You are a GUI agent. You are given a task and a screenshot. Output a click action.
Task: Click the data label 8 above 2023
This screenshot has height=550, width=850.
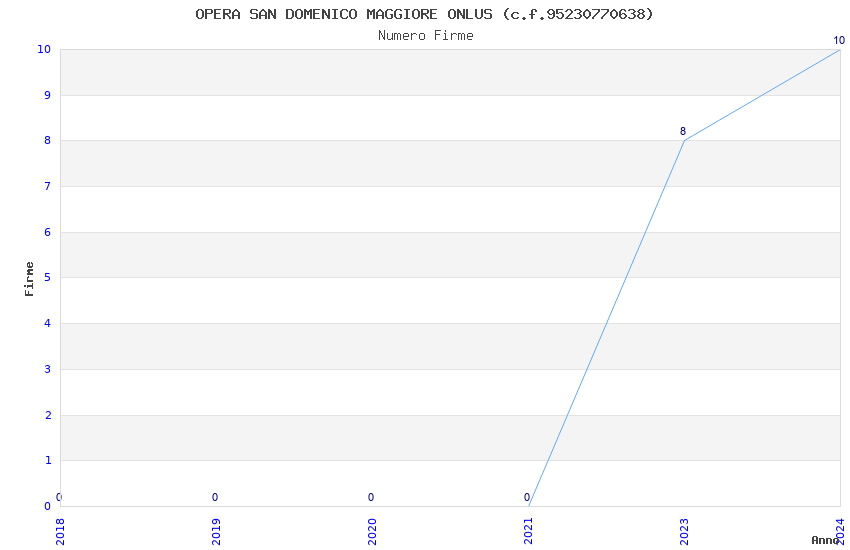point(683,131)
